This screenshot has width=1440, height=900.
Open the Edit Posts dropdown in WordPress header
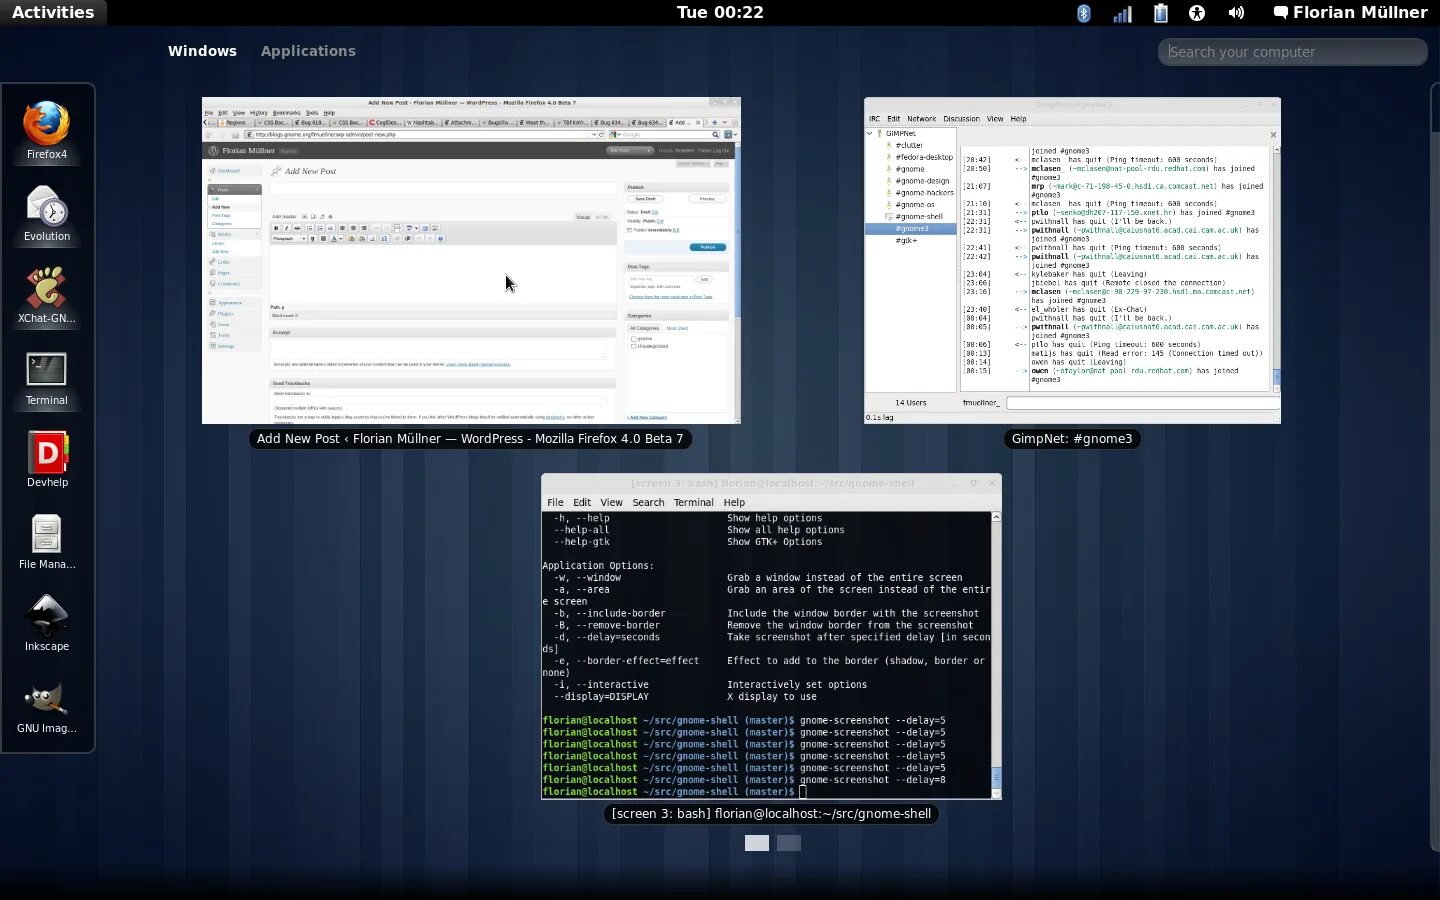coord(630,150)
